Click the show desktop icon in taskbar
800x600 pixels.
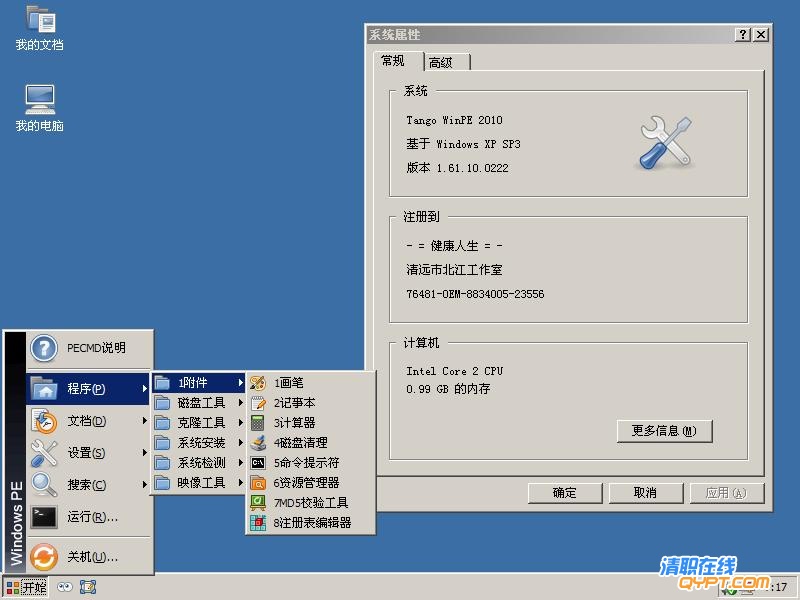click(88, 587)
